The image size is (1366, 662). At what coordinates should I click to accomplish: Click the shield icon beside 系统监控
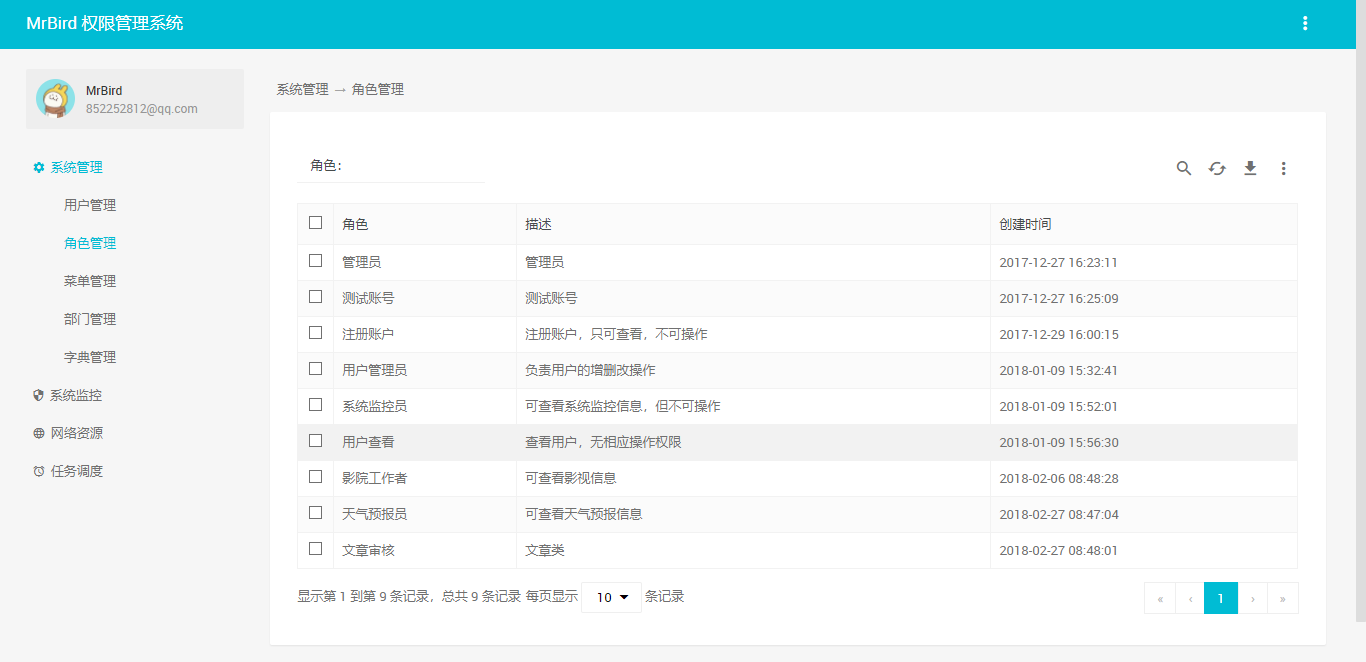click(39, 395)
